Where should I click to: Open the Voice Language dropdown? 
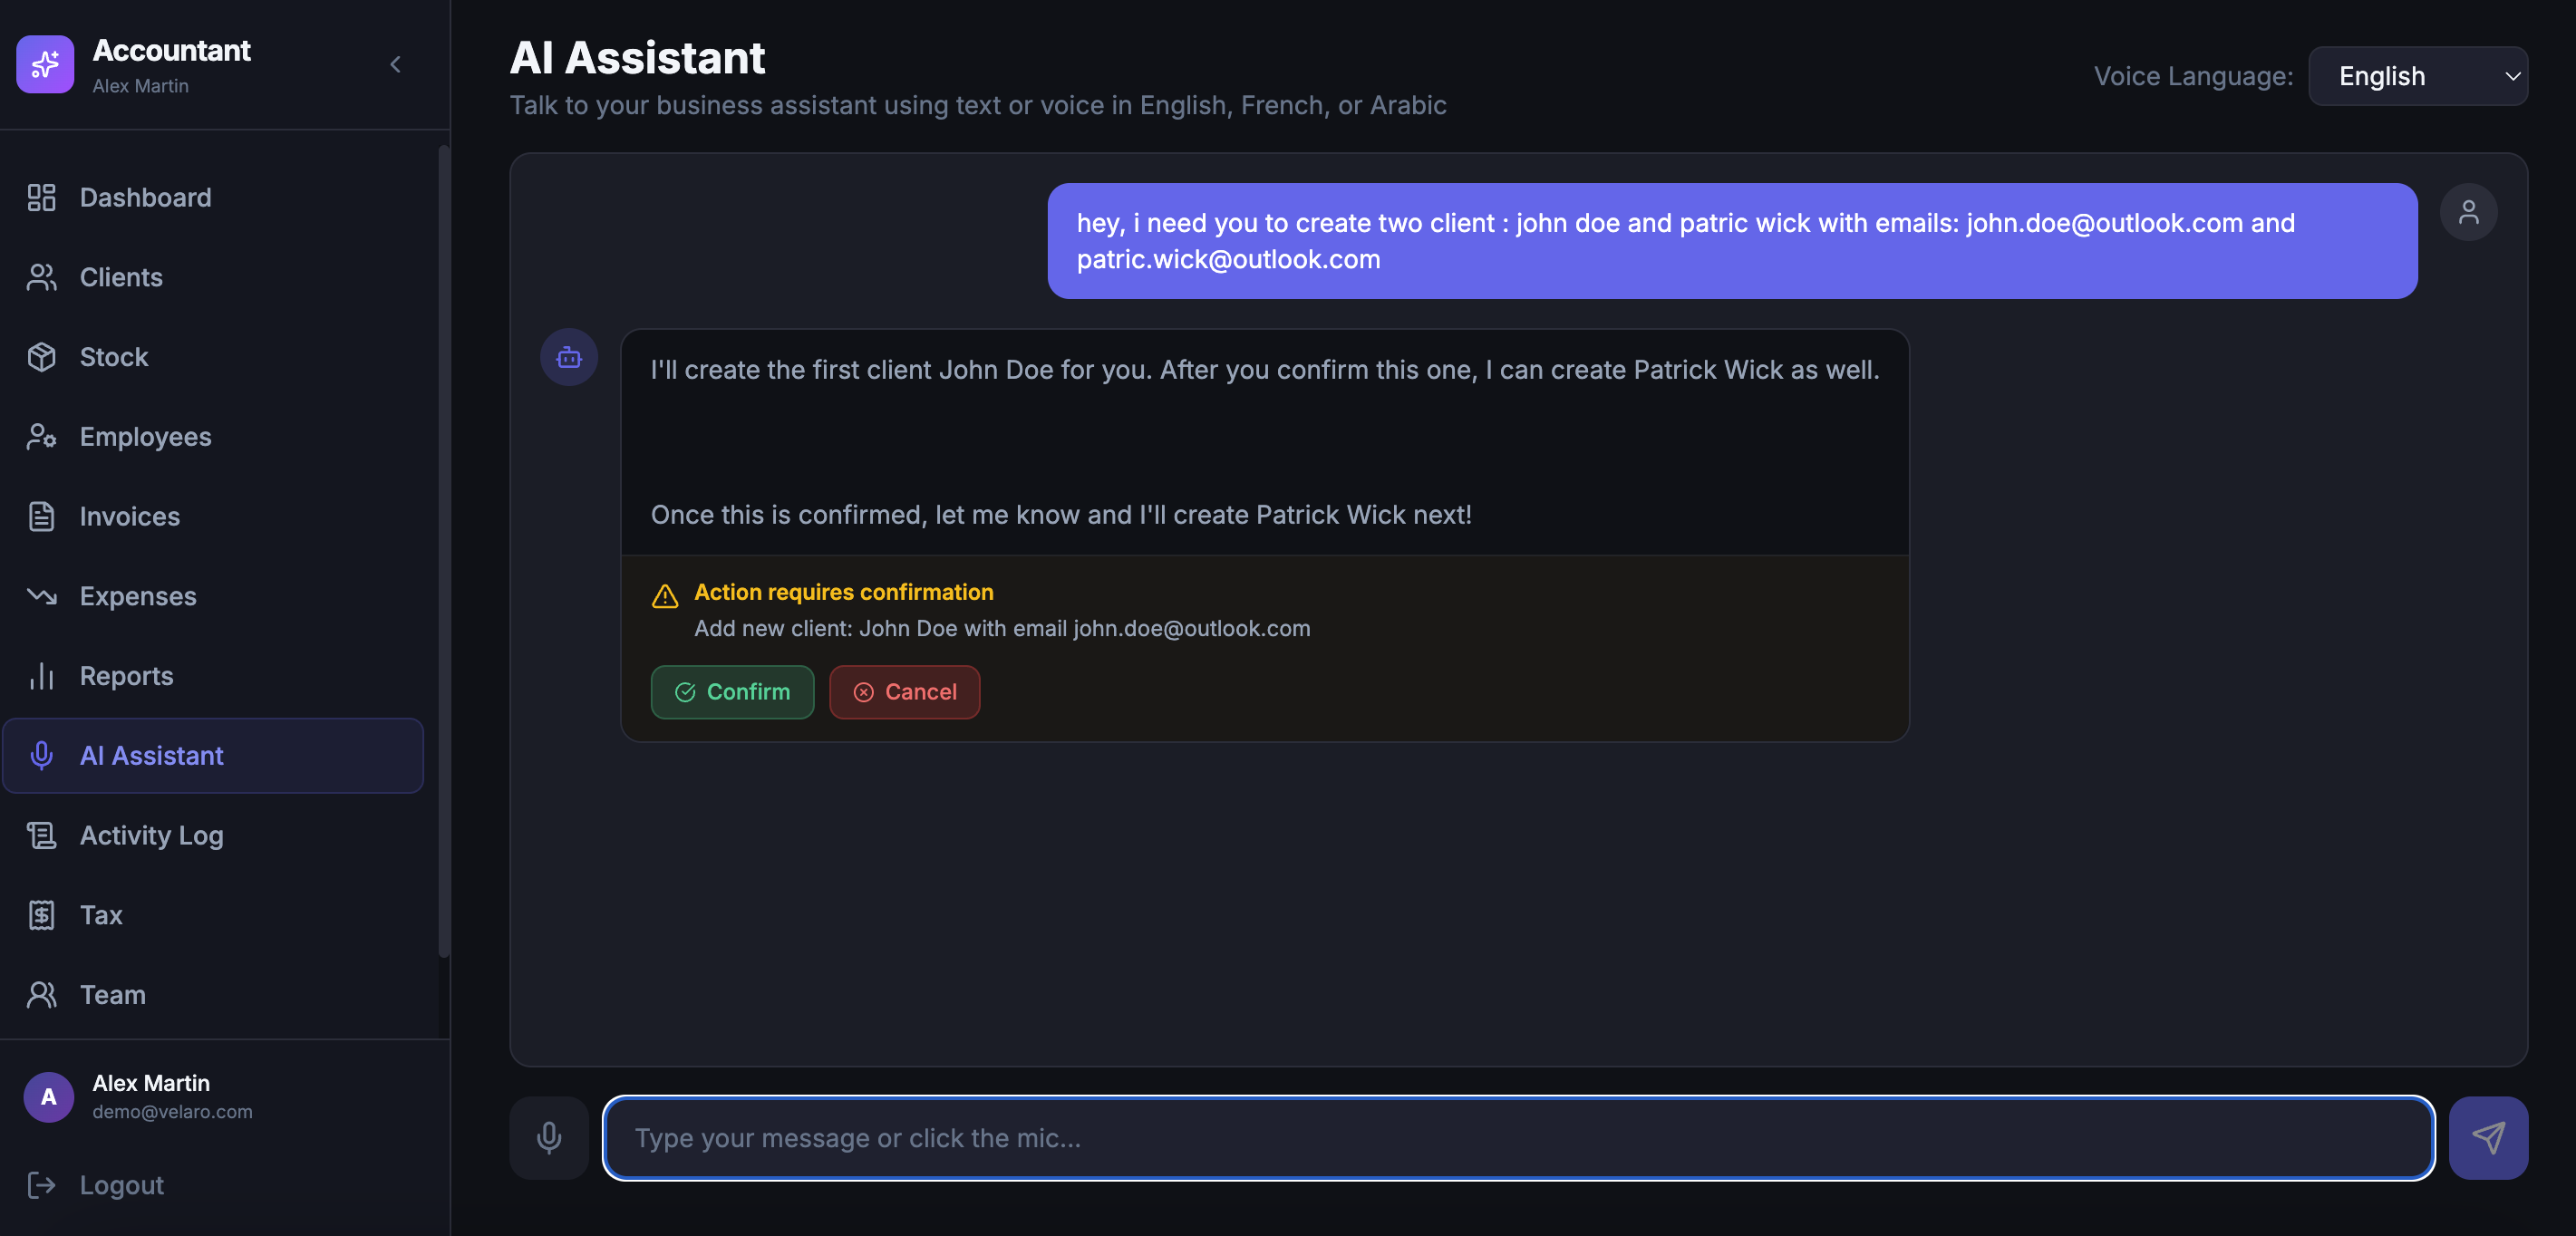point(2417,76)
